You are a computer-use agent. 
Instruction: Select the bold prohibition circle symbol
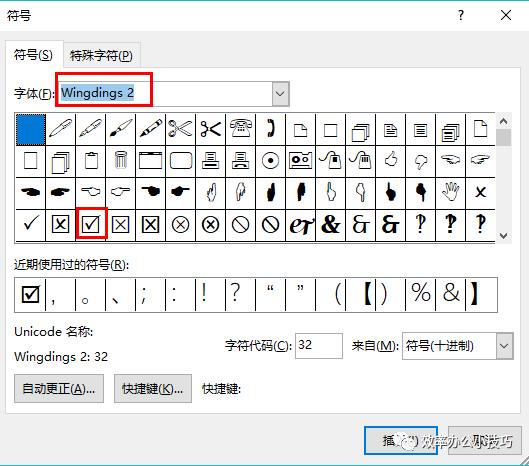271,224
